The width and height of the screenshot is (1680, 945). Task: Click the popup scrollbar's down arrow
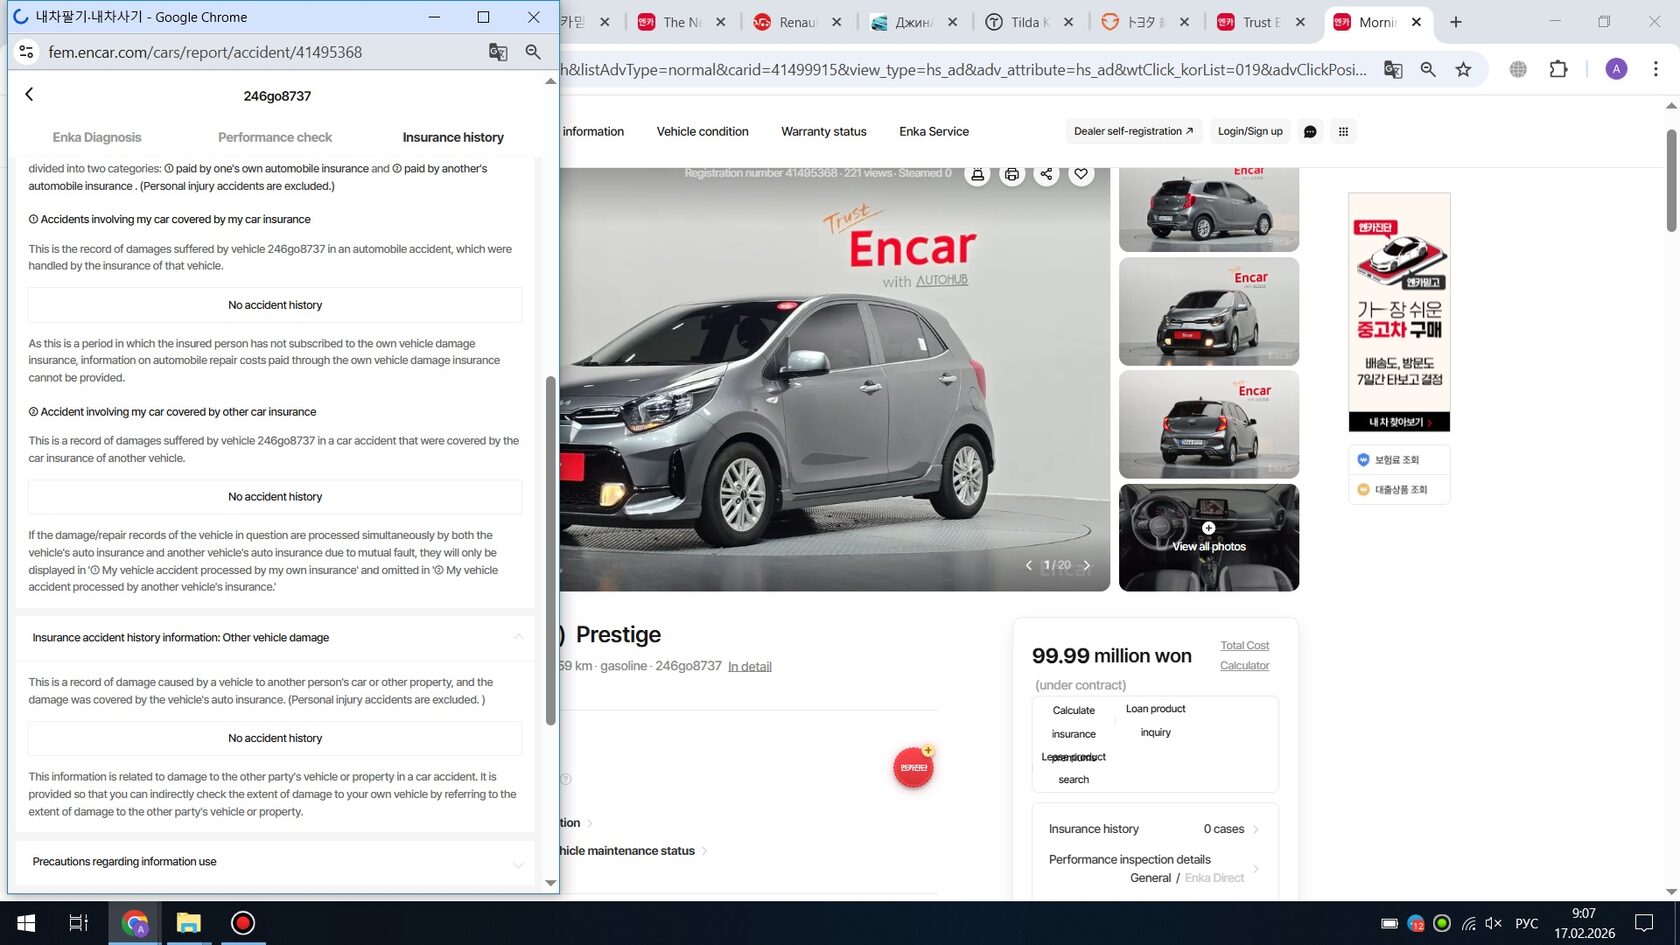550,883
